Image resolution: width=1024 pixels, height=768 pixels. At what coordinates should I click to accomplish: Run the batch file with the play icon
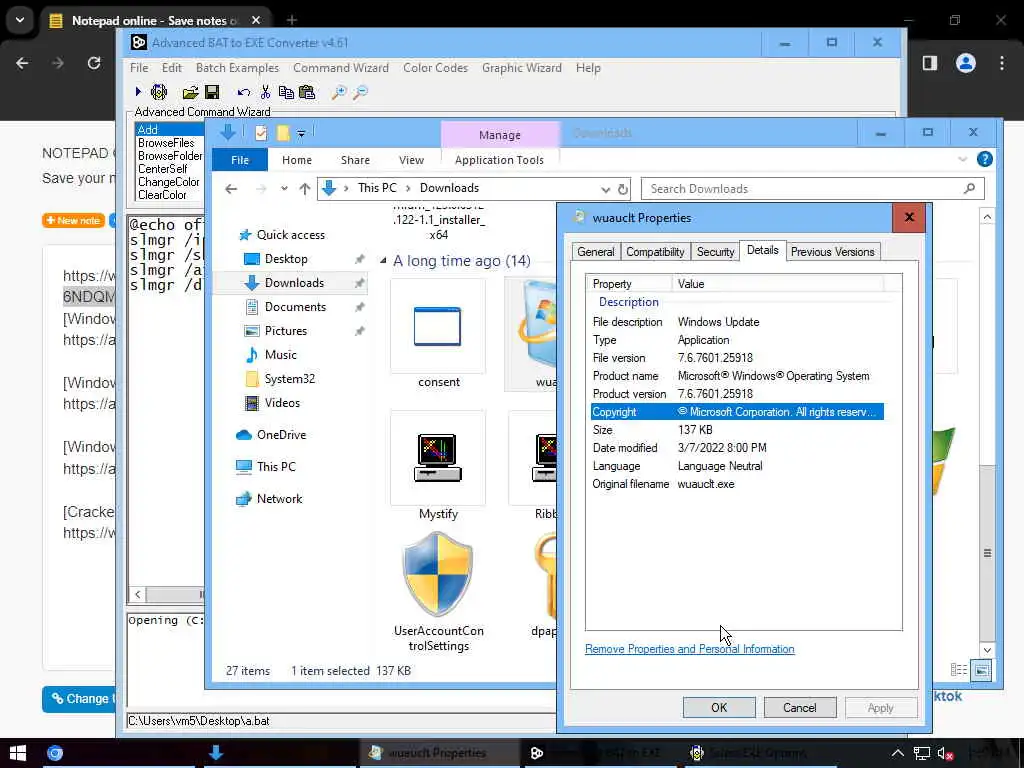click(x=138, y=92)
